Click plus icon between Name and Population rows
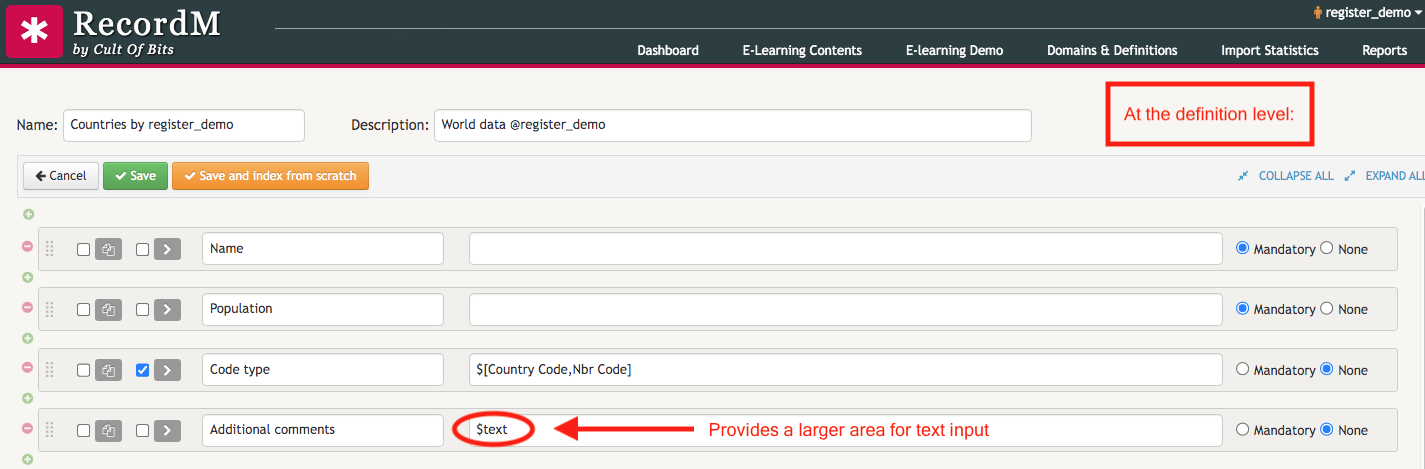 click(28, 277)
